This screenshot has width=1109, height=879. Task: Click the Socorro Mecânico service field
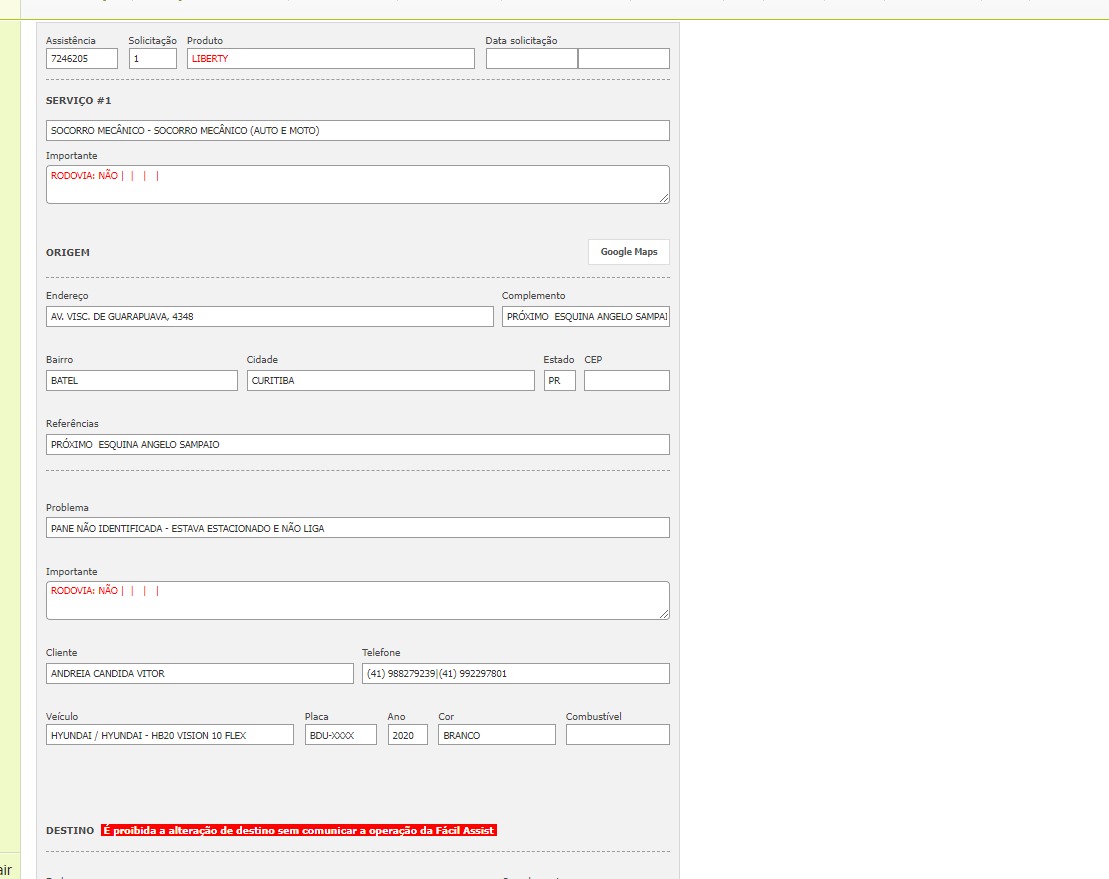pos(357,131)
